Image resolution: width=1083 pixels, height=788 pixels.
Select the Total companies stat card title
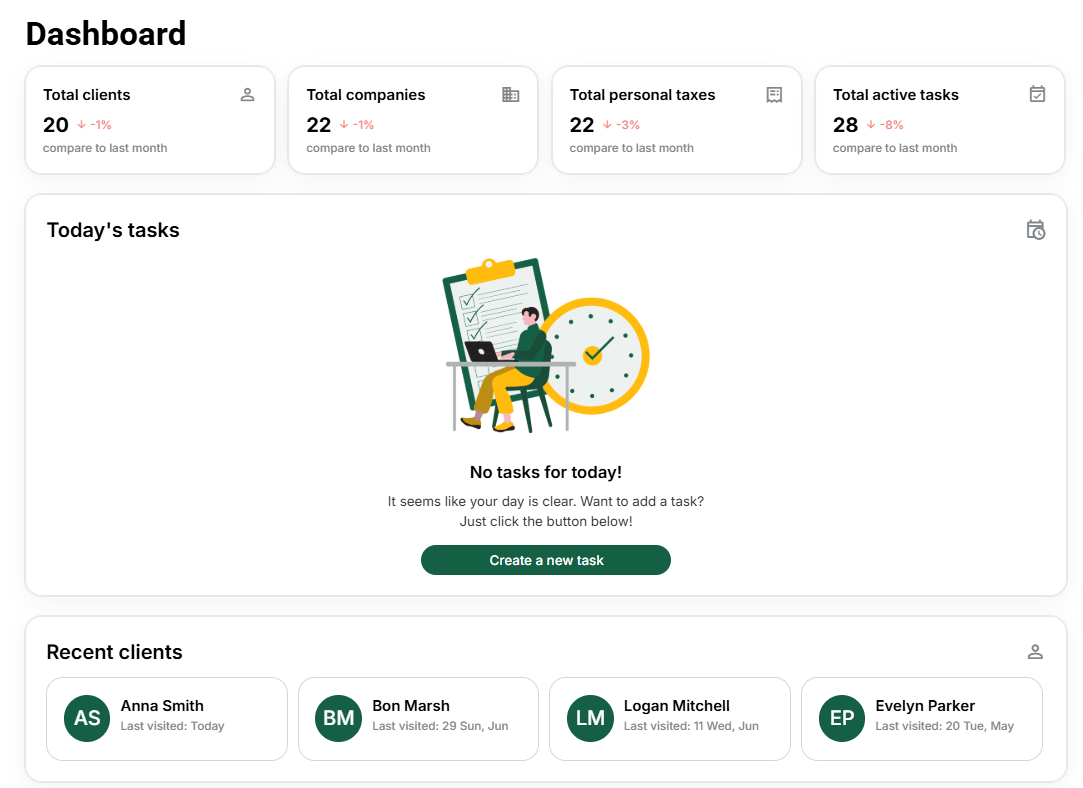click(366, 95)
